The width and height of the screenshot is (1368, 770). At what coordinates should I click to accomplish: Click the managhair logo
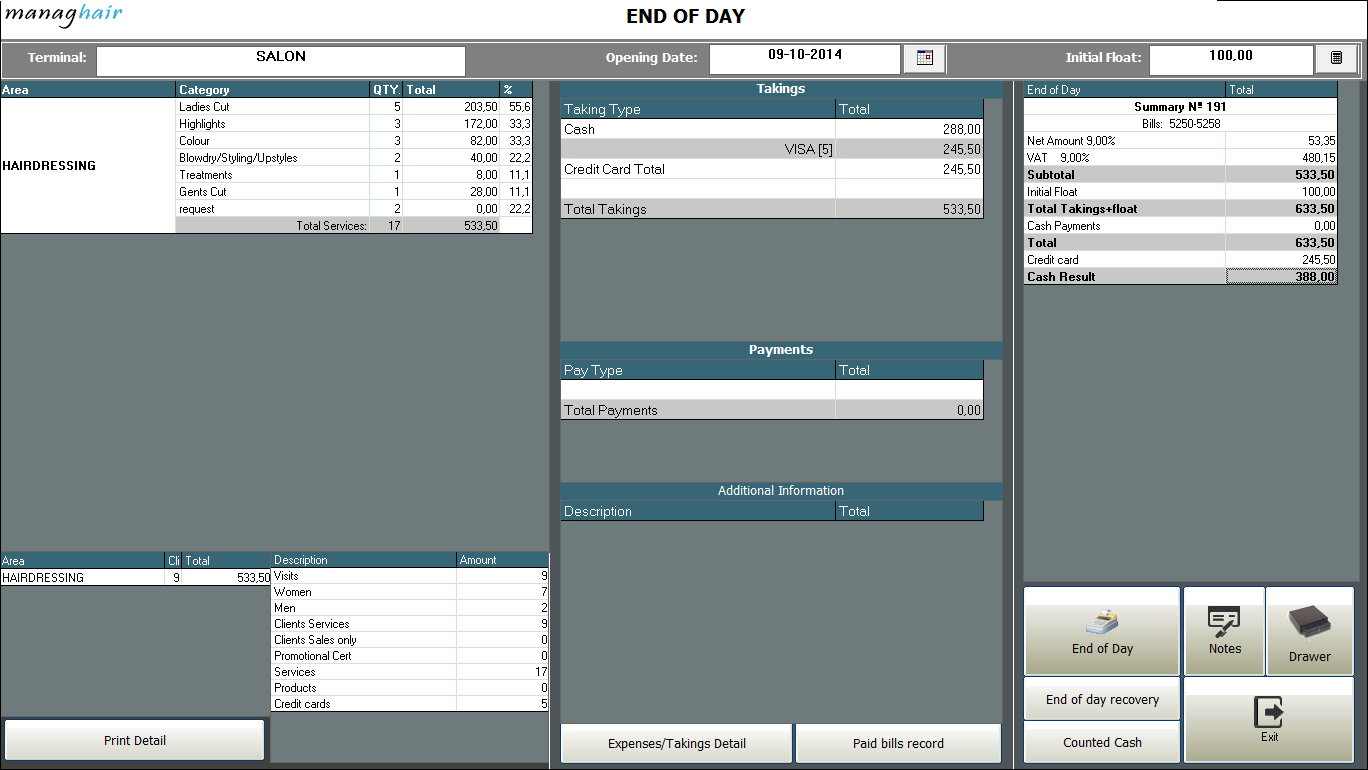64,16
